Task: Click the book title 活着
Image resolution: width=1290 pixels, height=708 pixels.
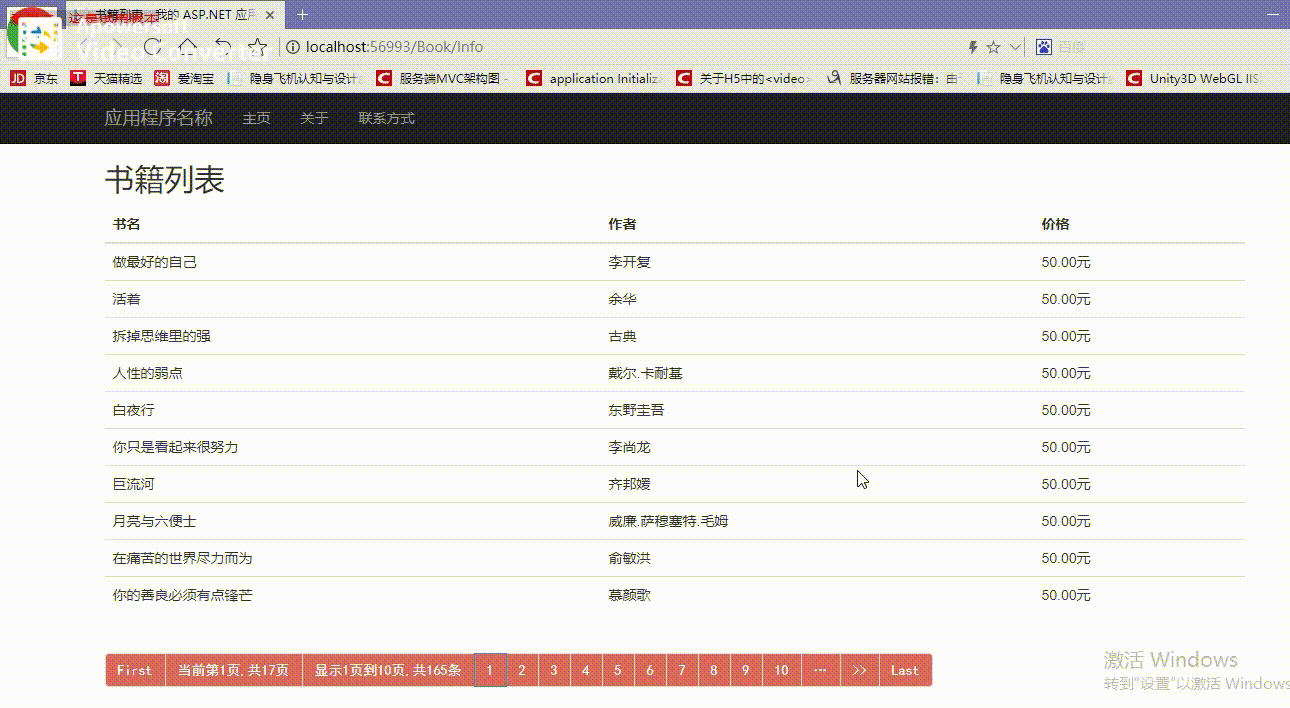Action: [x=127, y=299]
